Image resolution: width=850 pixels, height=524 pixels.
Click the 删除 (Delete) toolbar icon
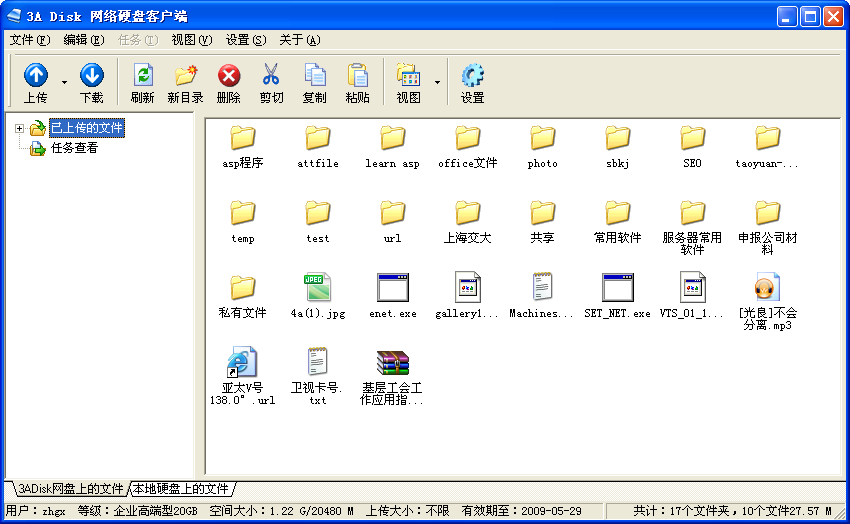(x=229, y=76)
